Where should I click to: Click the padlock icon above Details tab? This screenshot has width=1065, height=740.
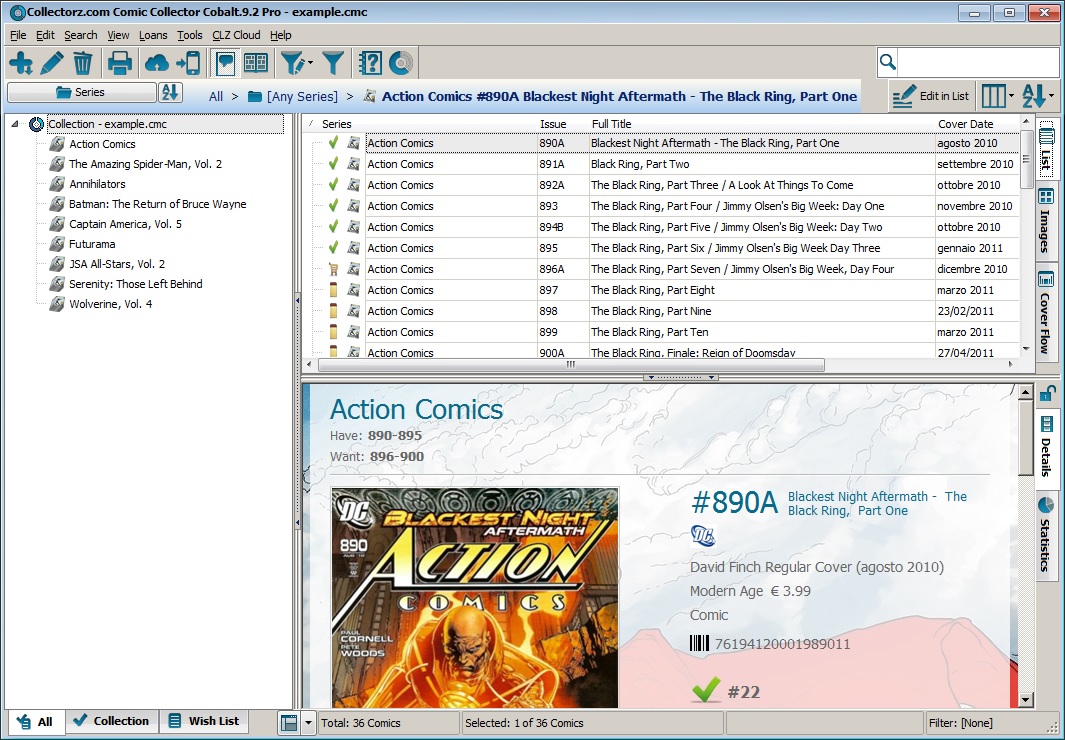[x=1047, y=394]
